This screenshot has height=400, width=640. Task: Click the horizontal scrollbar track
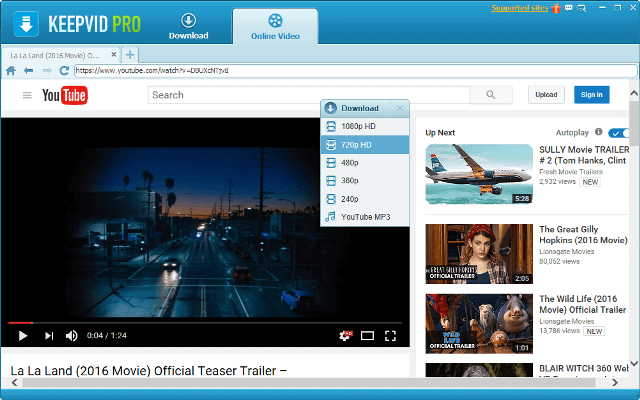point(309,382)
